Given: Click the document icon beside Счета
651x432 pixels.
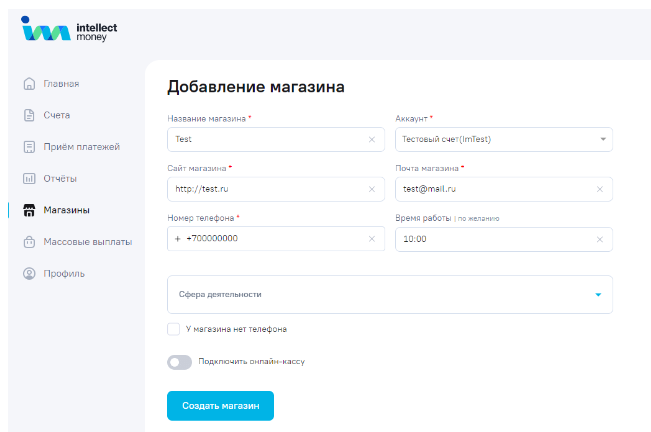Looking at the screenshot, I should 29,115.
